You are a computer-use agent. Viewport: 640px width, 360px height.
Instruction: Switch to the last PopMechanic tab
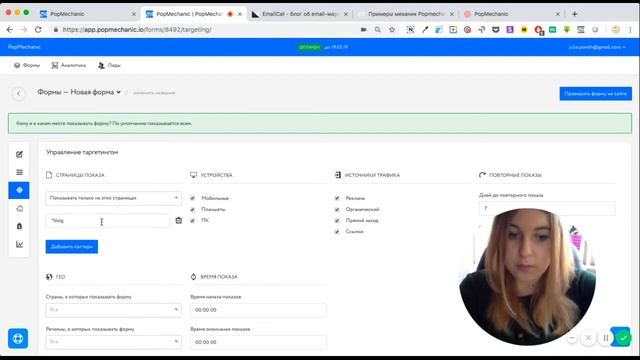(x=512, y=14)
